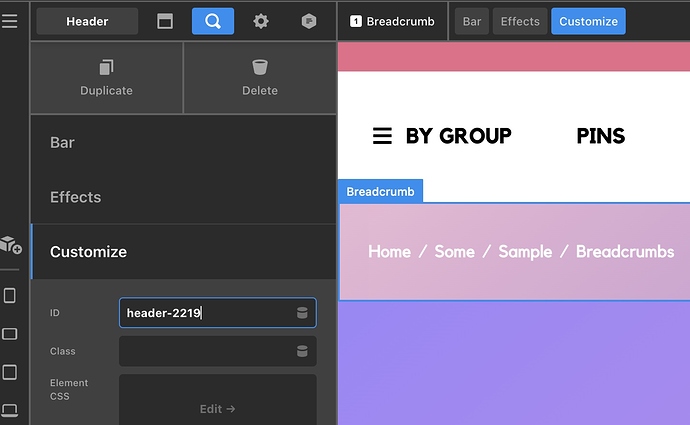Open the layout panel icon
The height and width of the screenshot is (425, 690).
pos(165,21)
